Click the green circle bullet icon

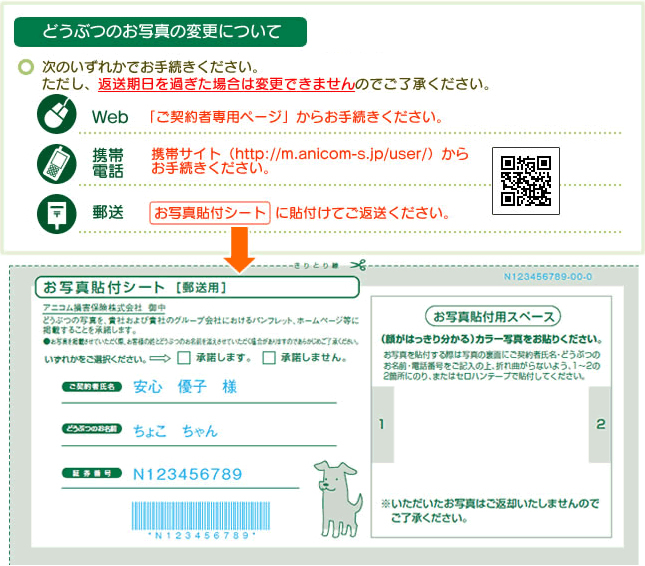pos(26,67)
